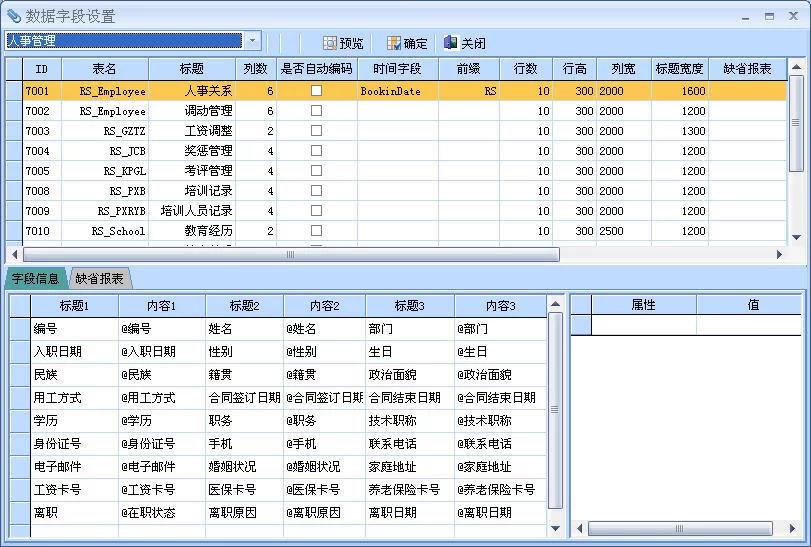Maximize the 数据字段设置 window
Screen dimensions: 811x547
[x=769, y=16]
